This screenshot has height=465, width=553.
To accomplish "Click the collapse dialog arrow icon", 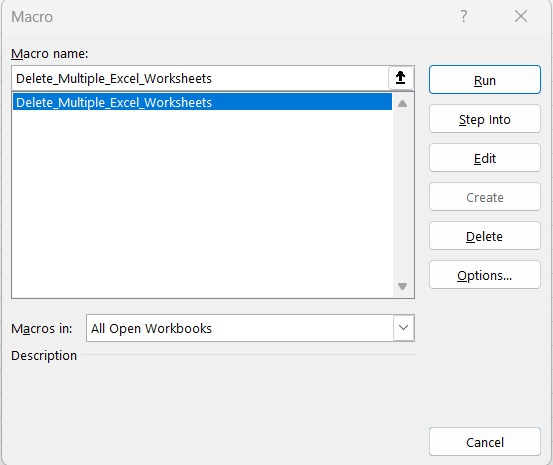I will (x=401, y=78).
